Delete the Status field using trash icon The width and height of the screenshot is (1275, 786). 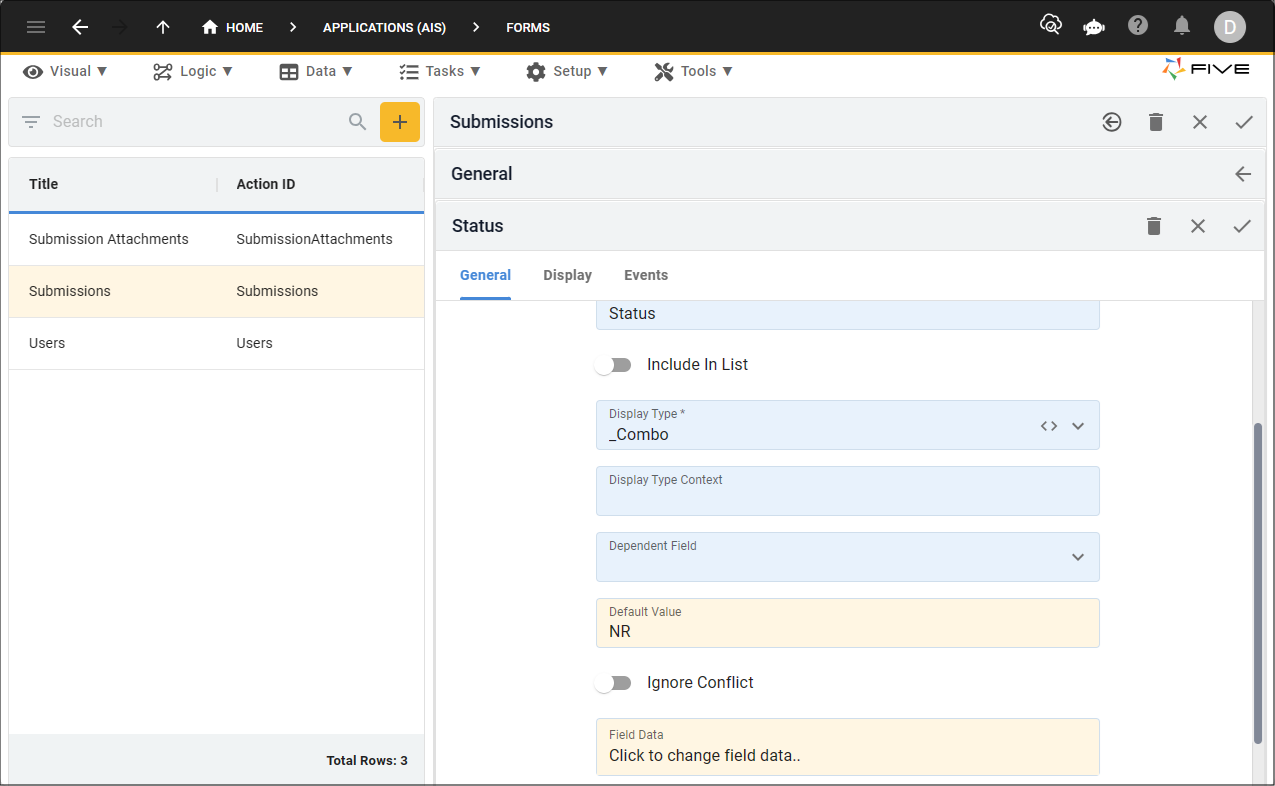1154,226
